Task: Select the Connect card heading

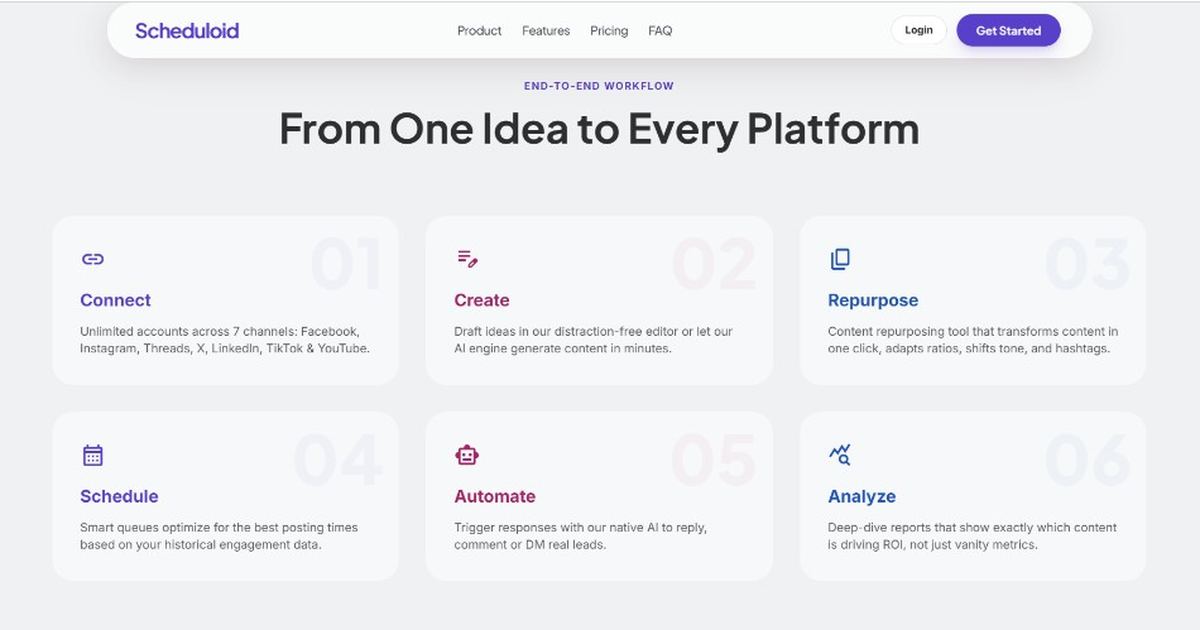Action: tap(115, 300)
